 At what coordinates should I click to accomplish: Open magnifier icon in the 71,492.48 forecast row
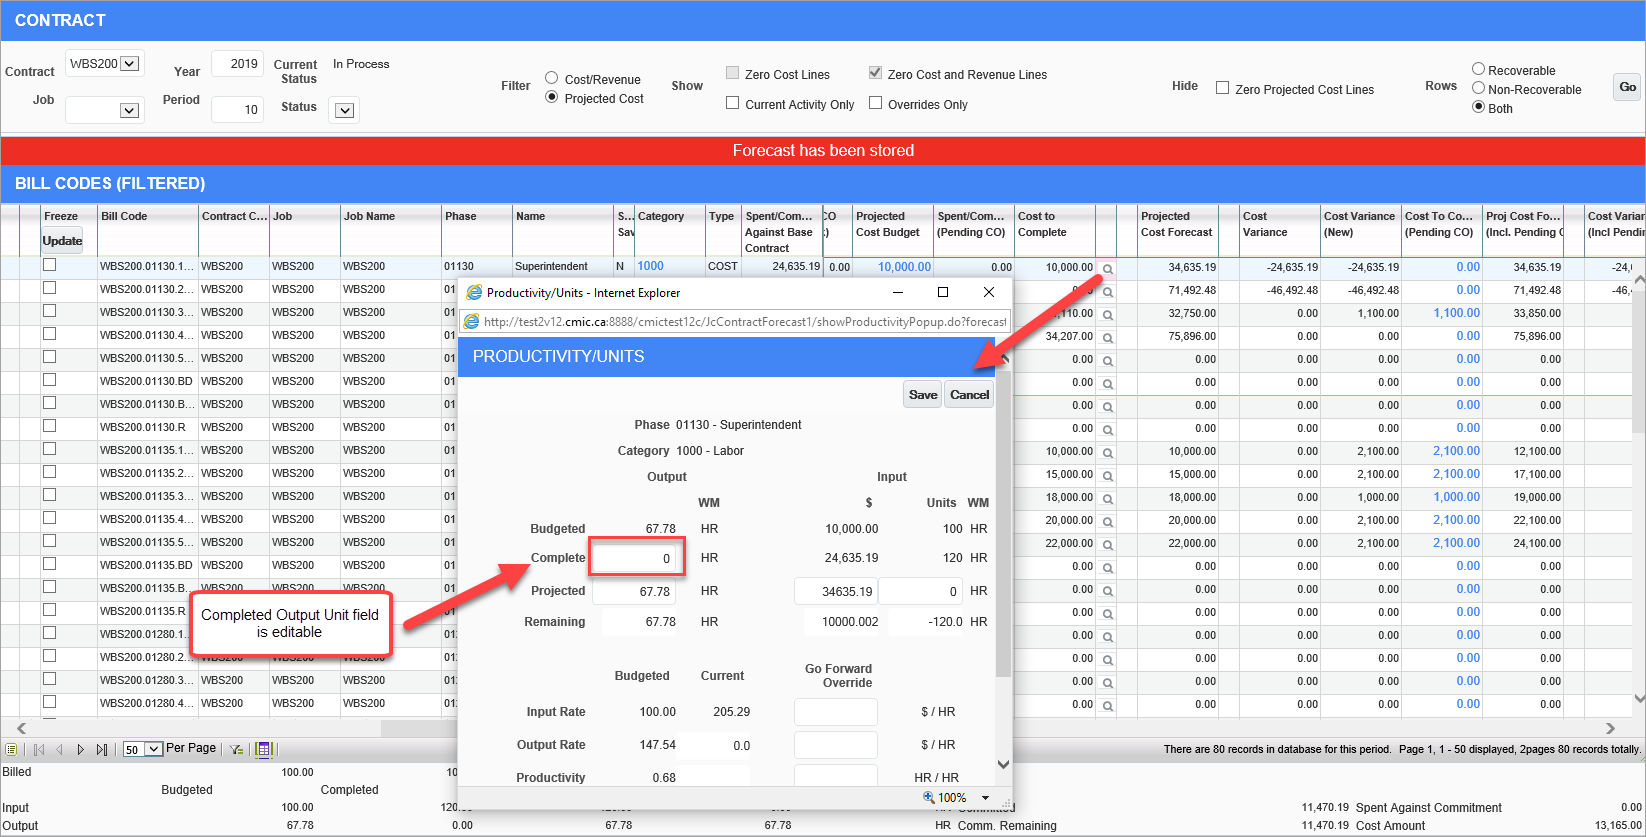coord(1107,291)
